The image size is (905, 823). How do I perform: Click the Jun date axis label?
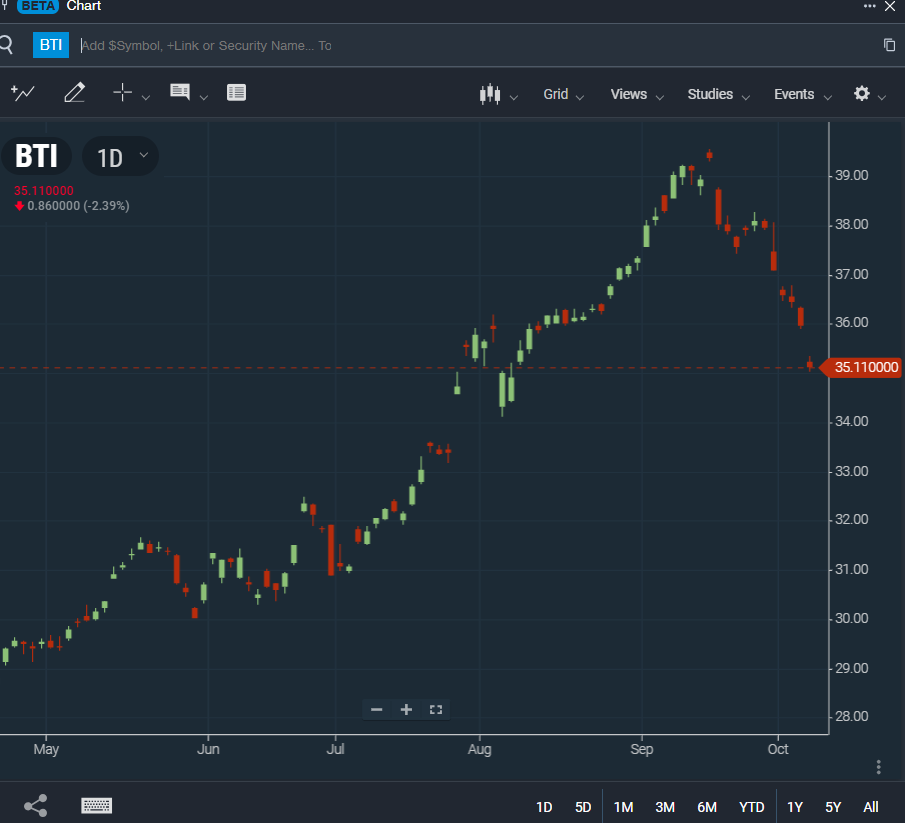(x=208, y=749)
